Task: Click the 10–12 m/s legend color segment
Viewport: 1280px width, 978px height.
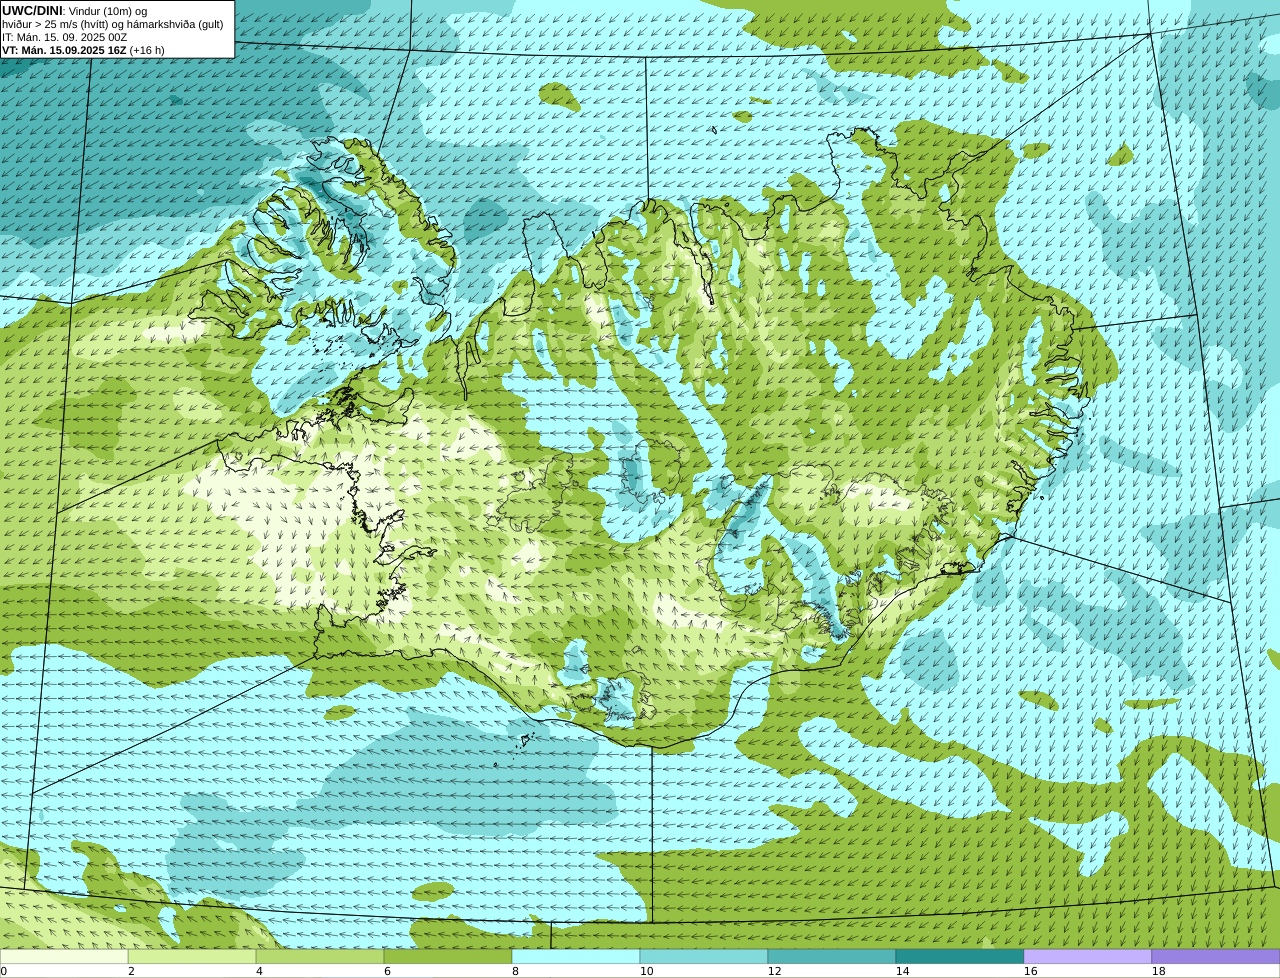Action: pos(704,956)
